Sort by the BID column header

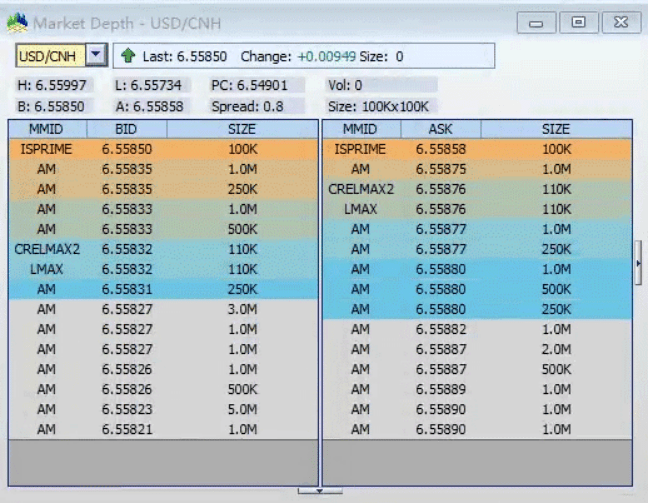126,129
